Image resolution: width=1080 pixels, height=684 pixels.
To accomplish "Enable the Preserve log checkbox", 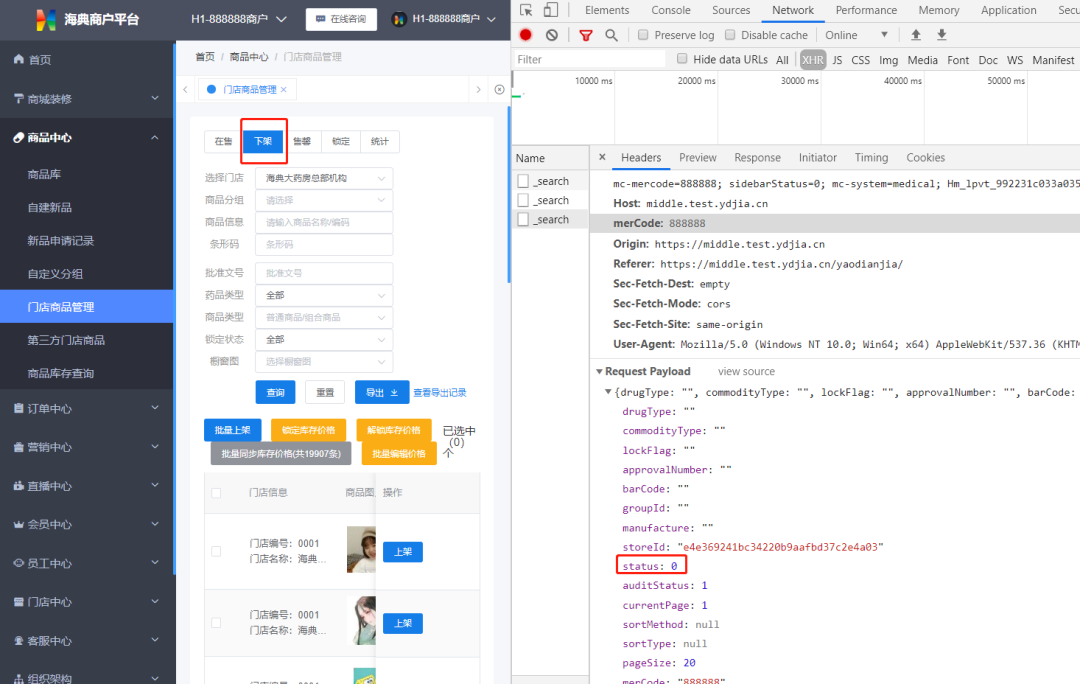I will (643, 34).
